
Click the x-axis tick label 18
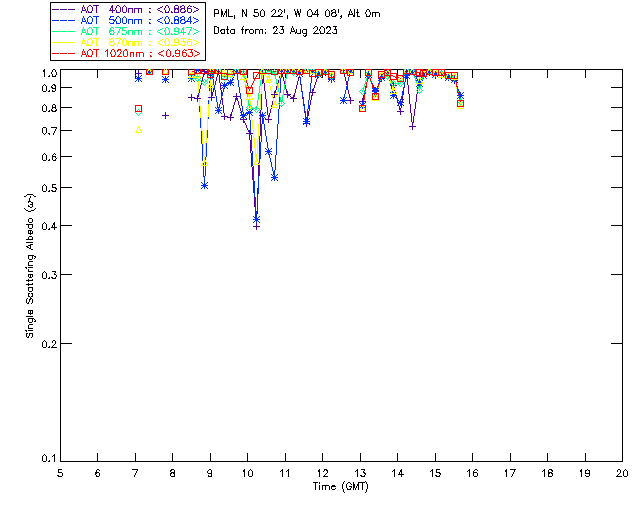coord(547,473)
